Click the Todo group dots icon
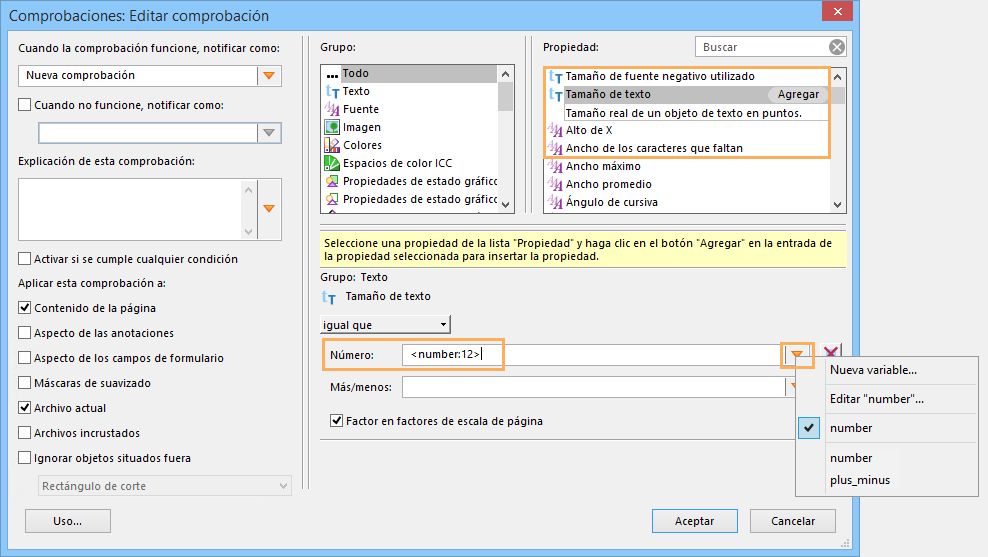Screen dimensions: 988x557 pyautogui.click(x=332, y=74)
